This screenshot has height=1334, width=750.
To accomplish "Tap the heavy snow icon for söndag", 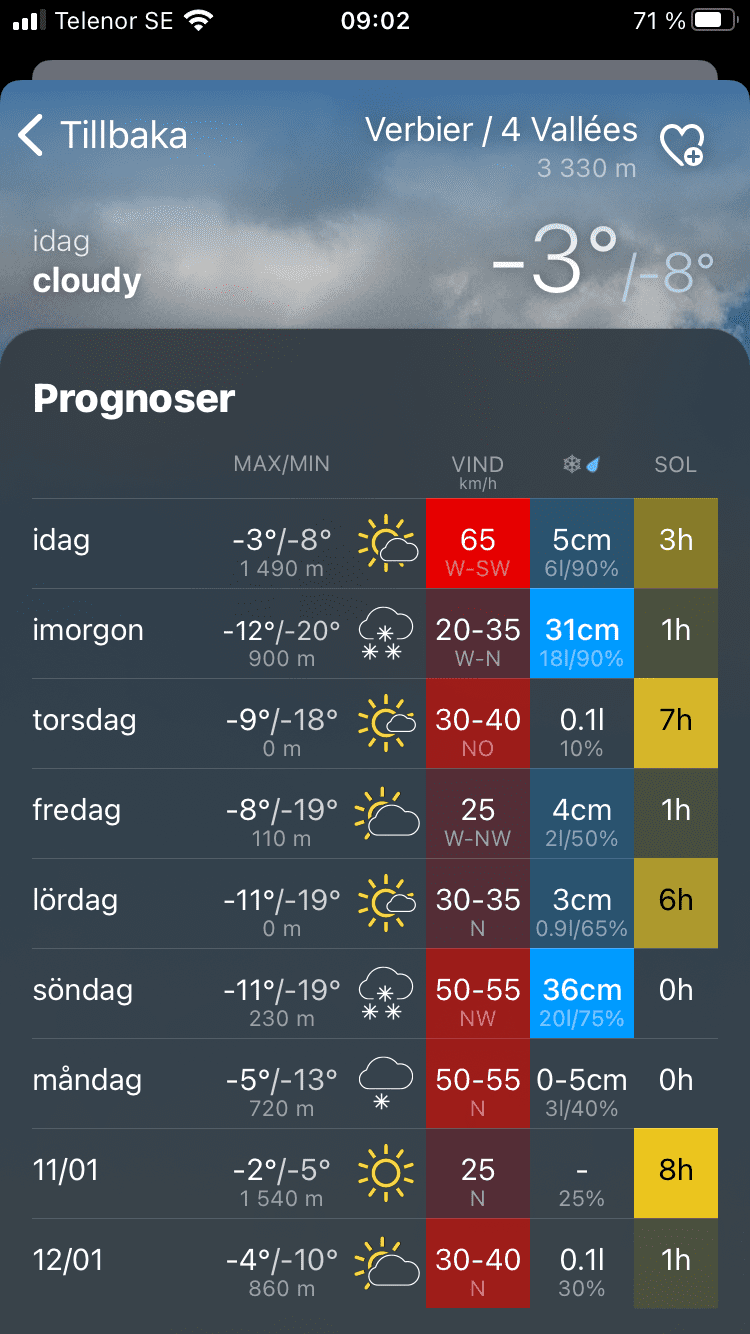I will [386, 992].
